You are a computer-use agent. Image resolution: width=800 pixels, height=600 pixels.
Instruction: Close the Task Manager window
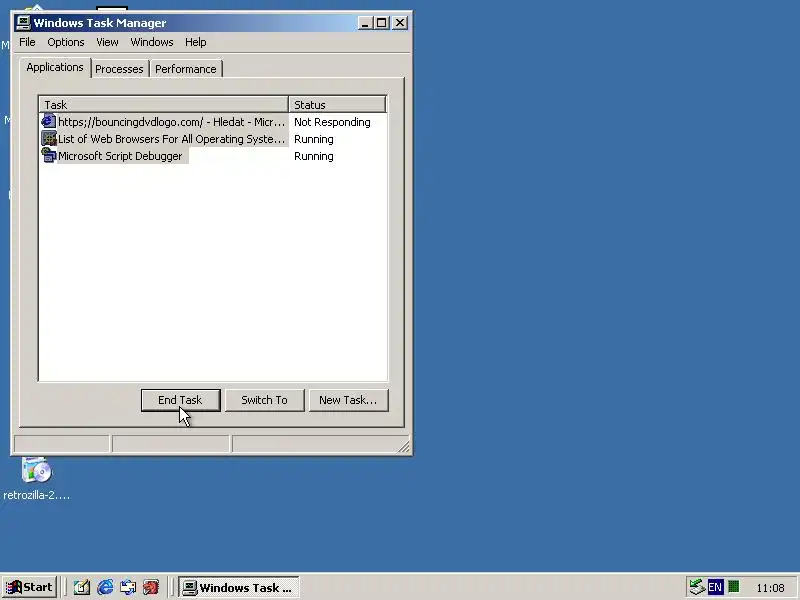click(401, 23)
